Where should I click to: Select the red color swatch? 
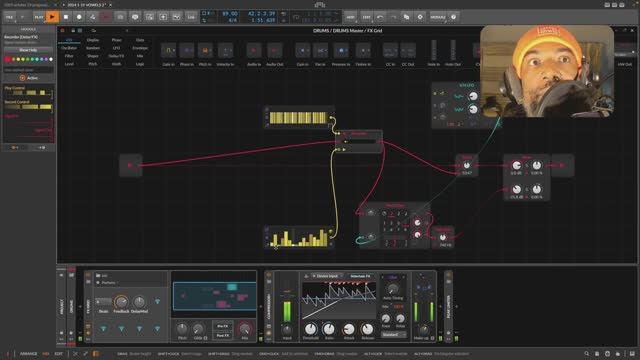pos(8,59)
